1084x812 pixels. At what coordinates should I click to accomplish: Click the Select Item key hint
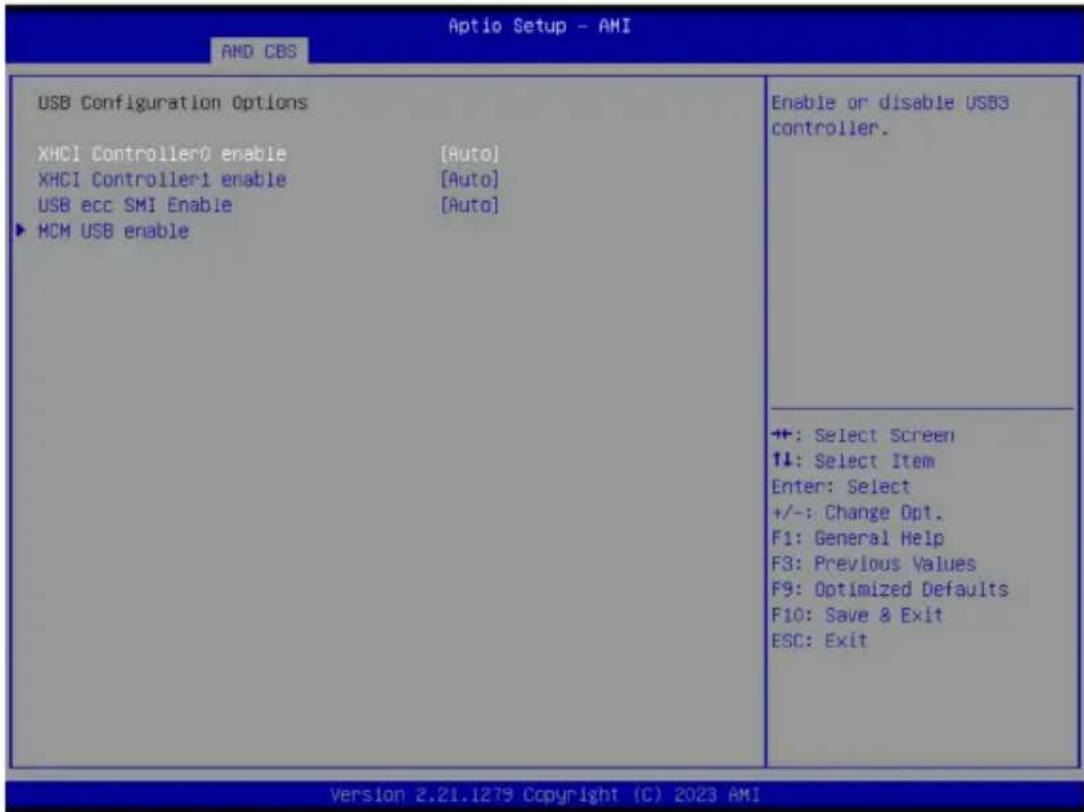[852, 461]
